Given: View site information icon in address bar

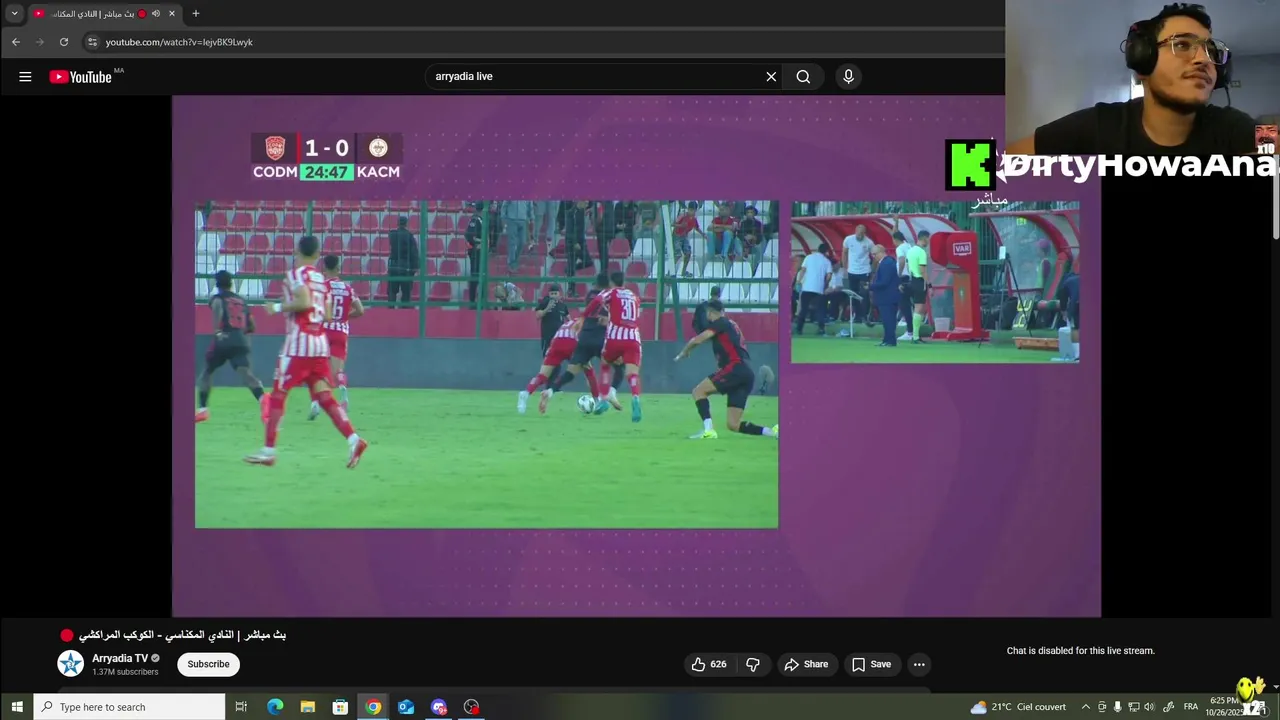Looking at the screenshot, I should tap(92, 42).
